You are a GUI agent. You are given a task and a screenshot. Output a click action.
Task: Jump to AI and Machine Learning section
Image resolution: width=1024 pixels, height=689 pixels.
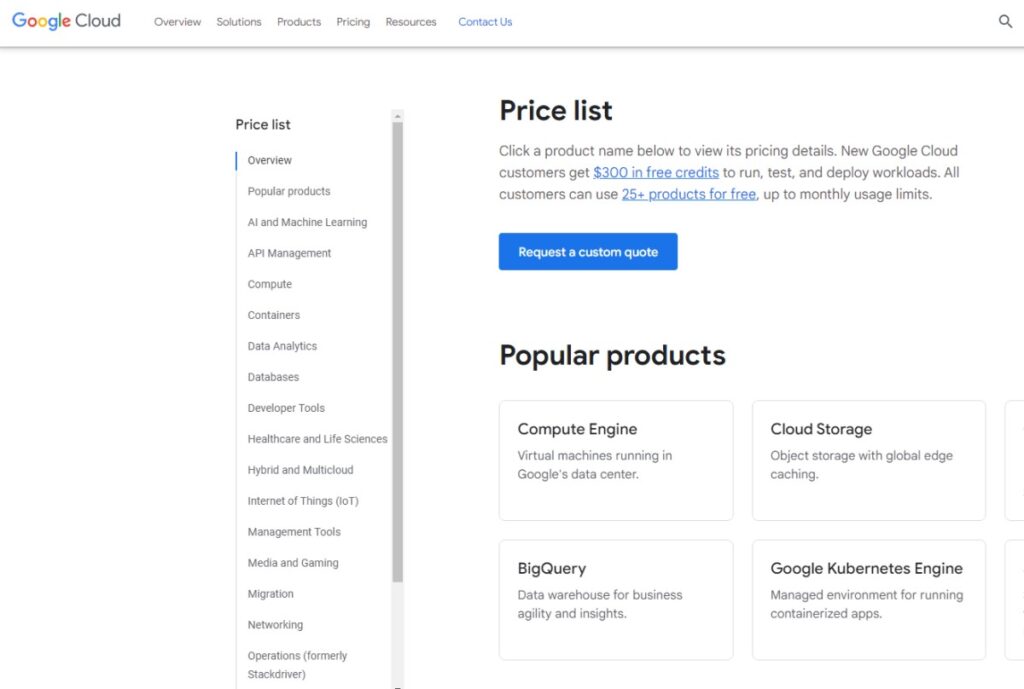point(307,222)
